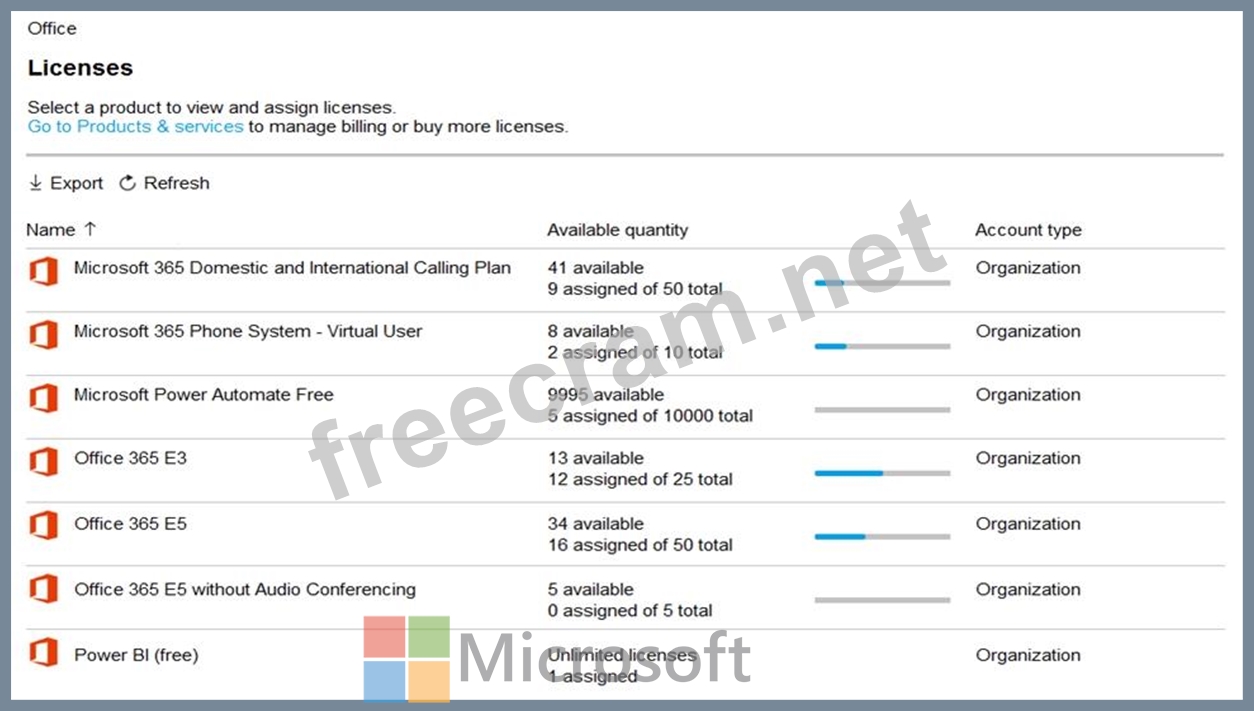Image resolution: width=1254 pixels, height=711 pixels.
Task: Click the Available quantity column header
Action: (x=617, y=230)
